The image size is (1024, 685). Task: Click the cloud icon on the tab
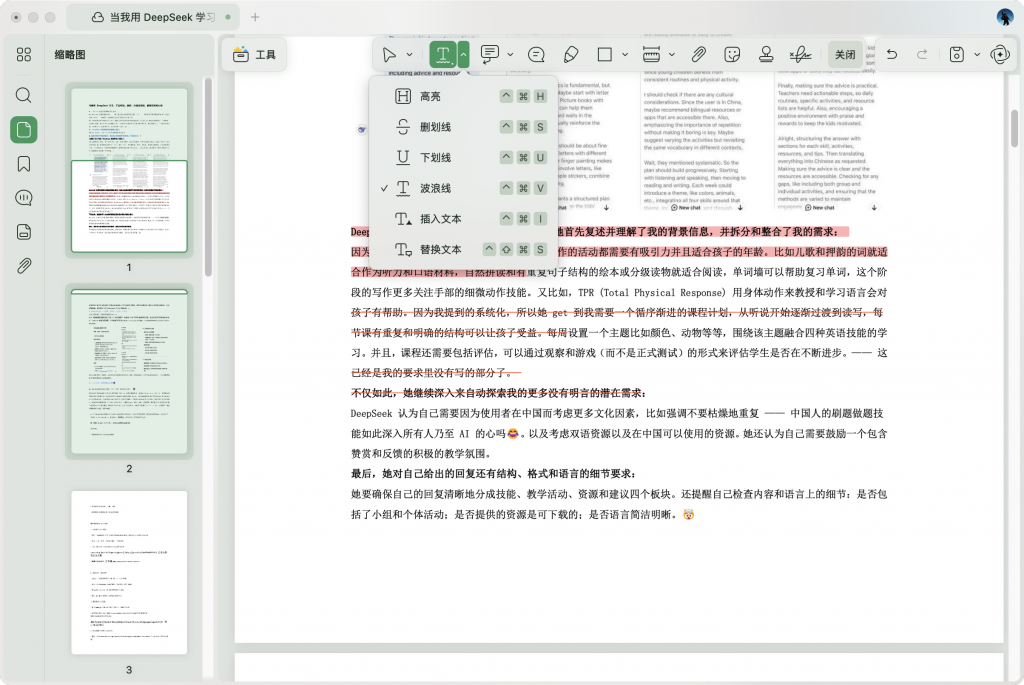97,18
